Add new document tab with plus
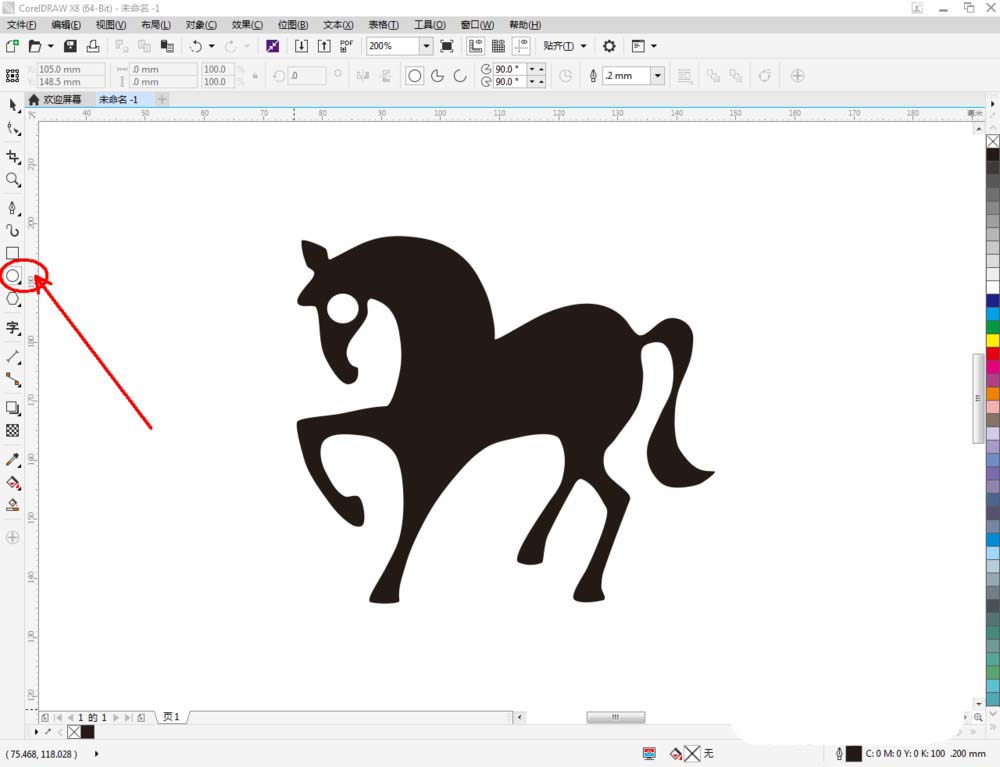 pos(162,99)
